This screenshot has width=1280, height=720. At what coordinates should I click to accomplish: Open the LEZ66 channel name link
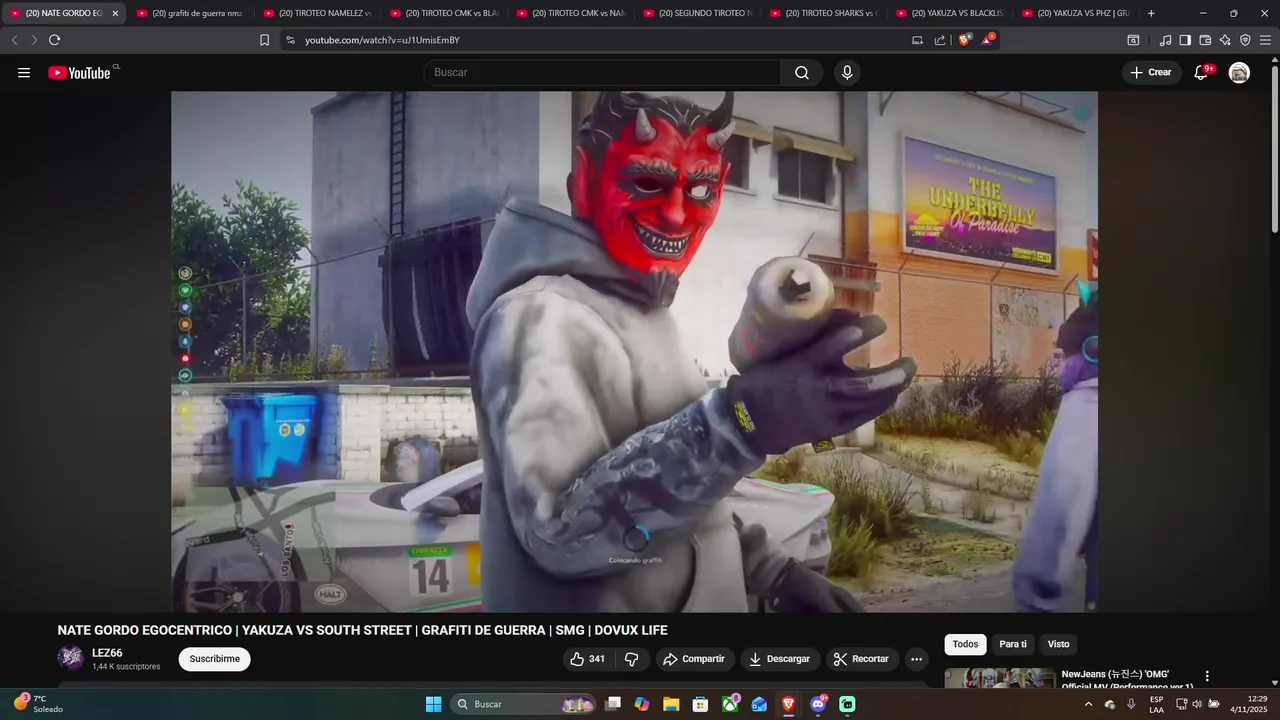coord(107,653)
